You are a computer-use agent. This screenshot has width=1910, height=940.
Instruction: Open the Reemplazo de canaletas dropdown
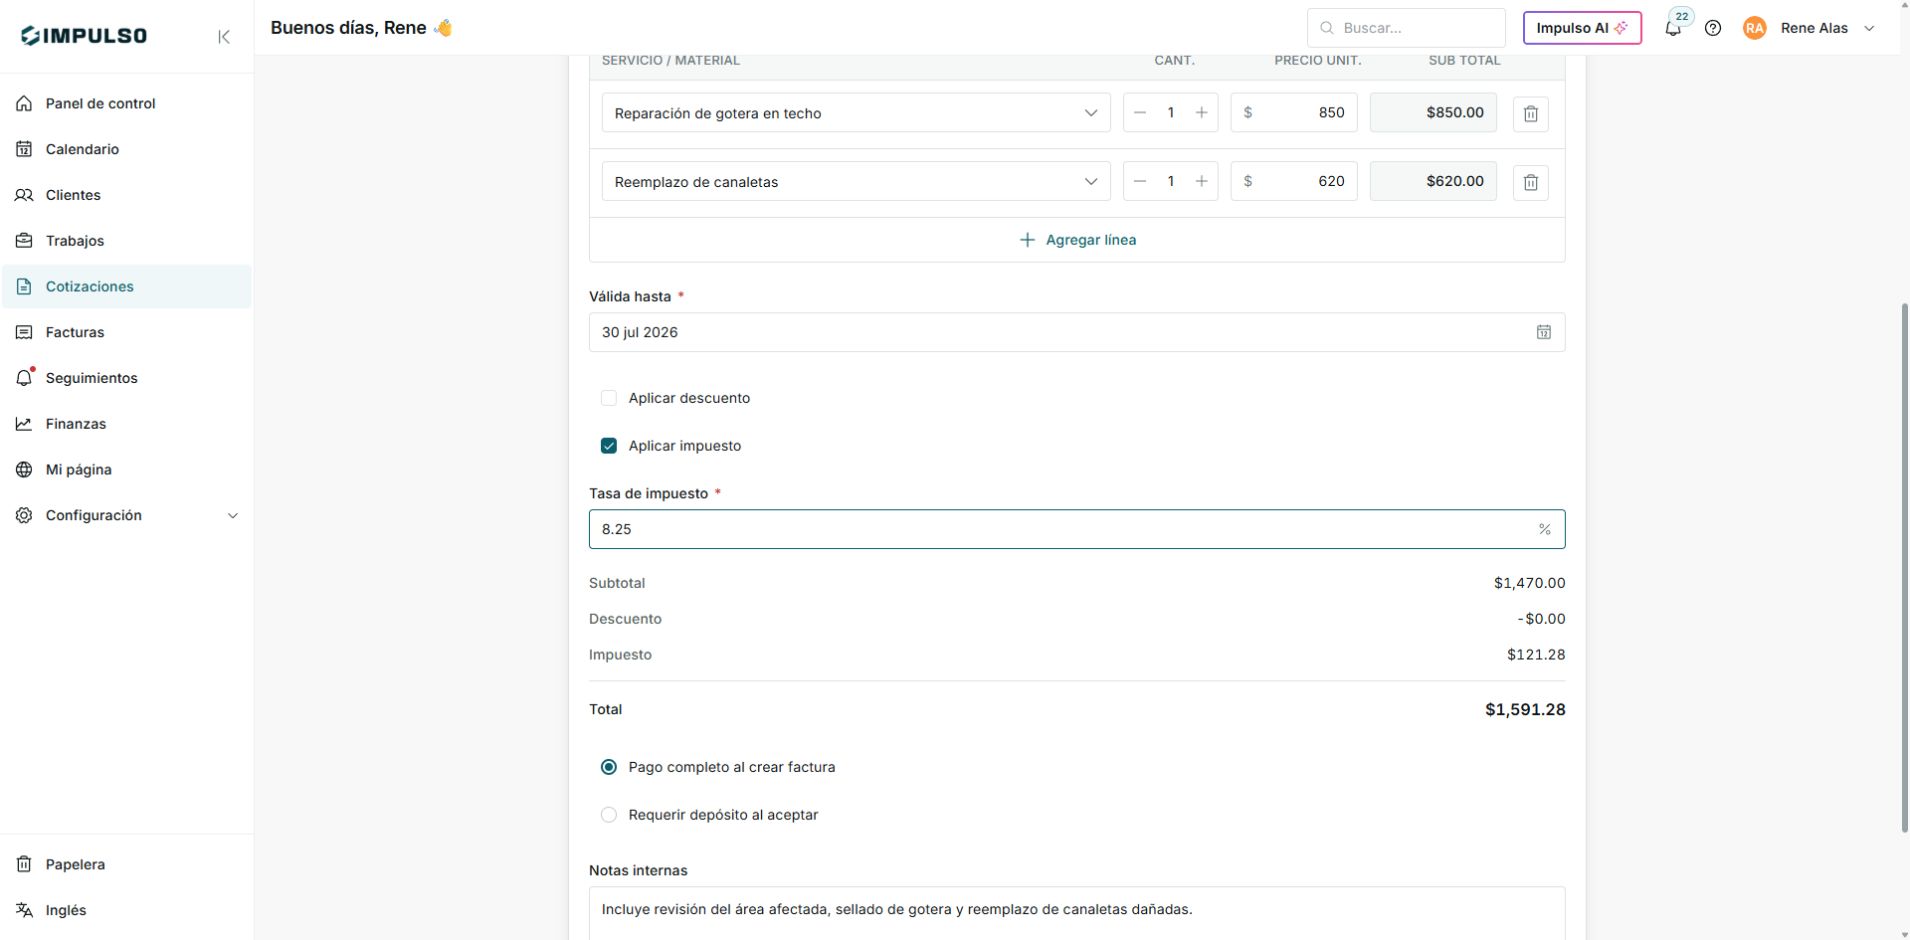point(856,181)
